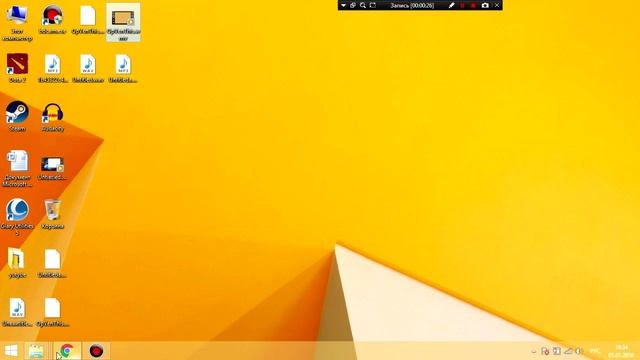640x360 pixels.
Task: Click the overlapping windows icon in recording toolbar
Action: point(353,5)
